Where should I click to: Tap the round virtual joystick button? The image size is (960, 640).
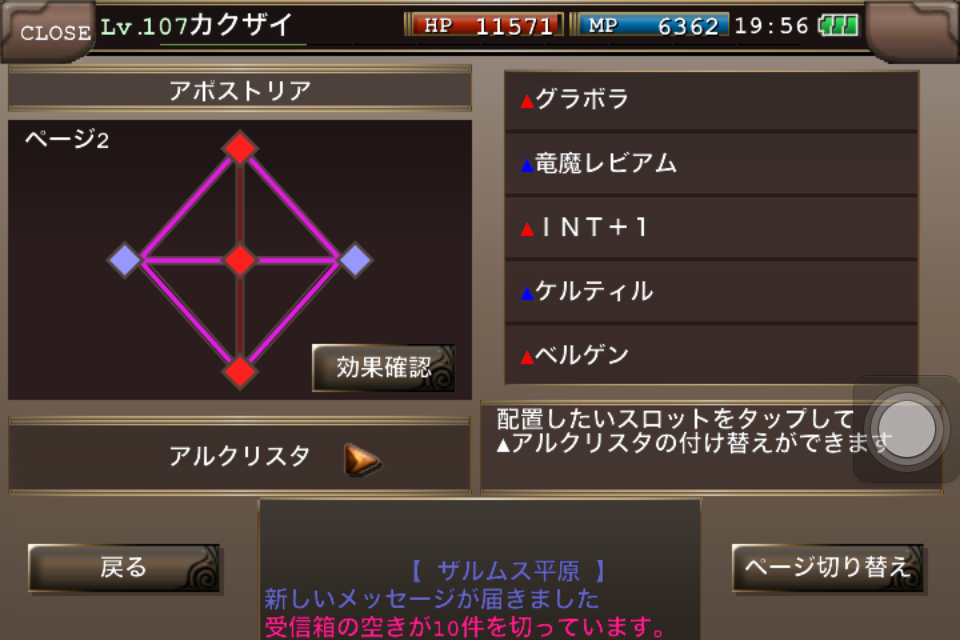pyautogui.click(x=907, y=429)
